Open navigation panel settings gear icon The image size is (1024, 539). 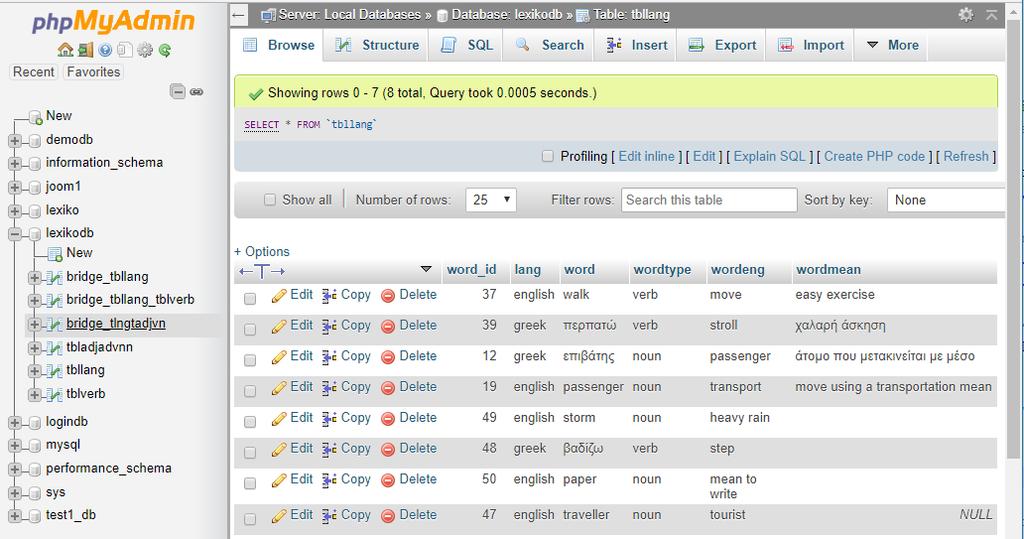point(145,50)
